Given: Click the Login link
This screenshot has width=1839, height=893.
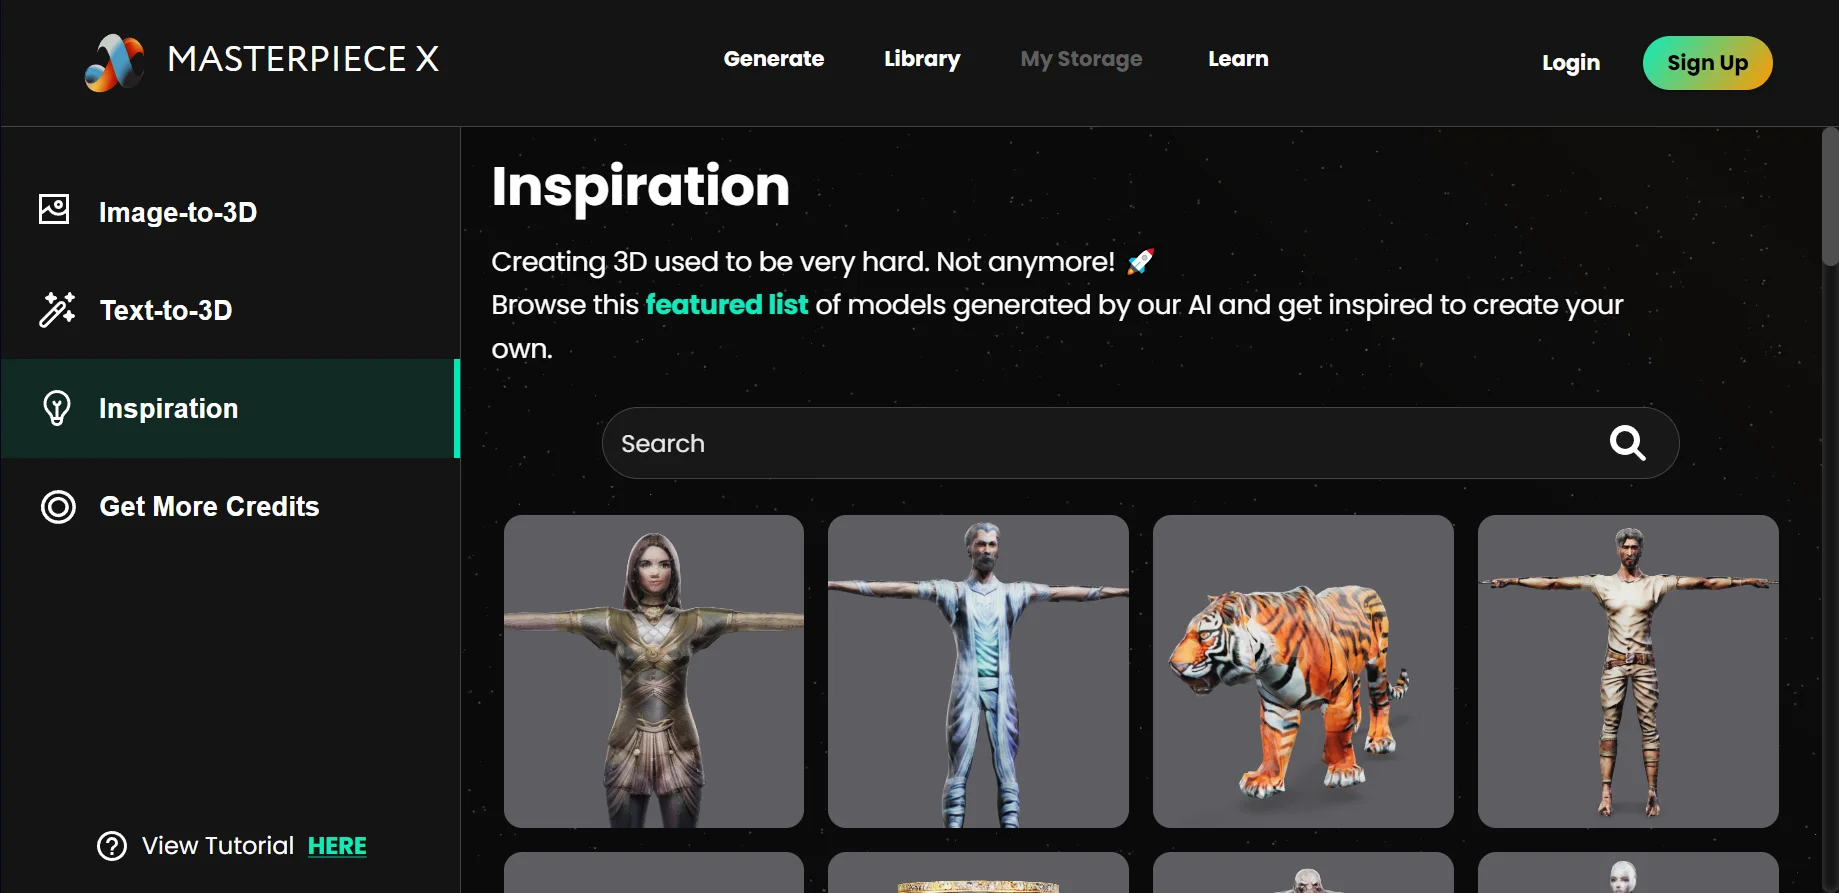Looking at the screenshot, I should tap(1571, 63).
